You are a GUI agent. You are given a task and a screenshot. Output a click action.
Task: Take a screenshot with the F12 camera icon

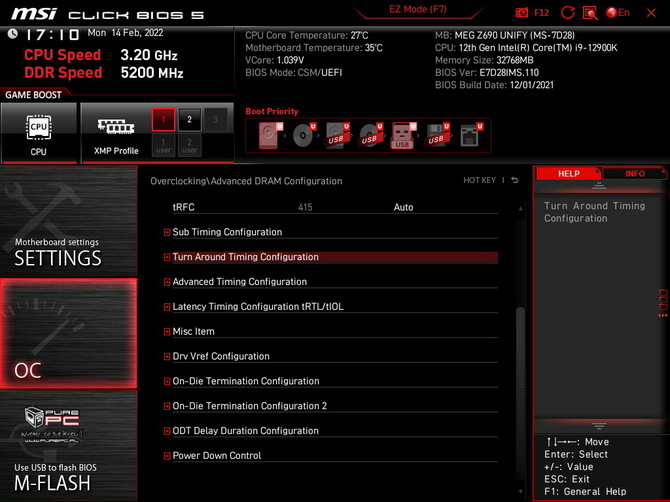[x=522, y=12]
